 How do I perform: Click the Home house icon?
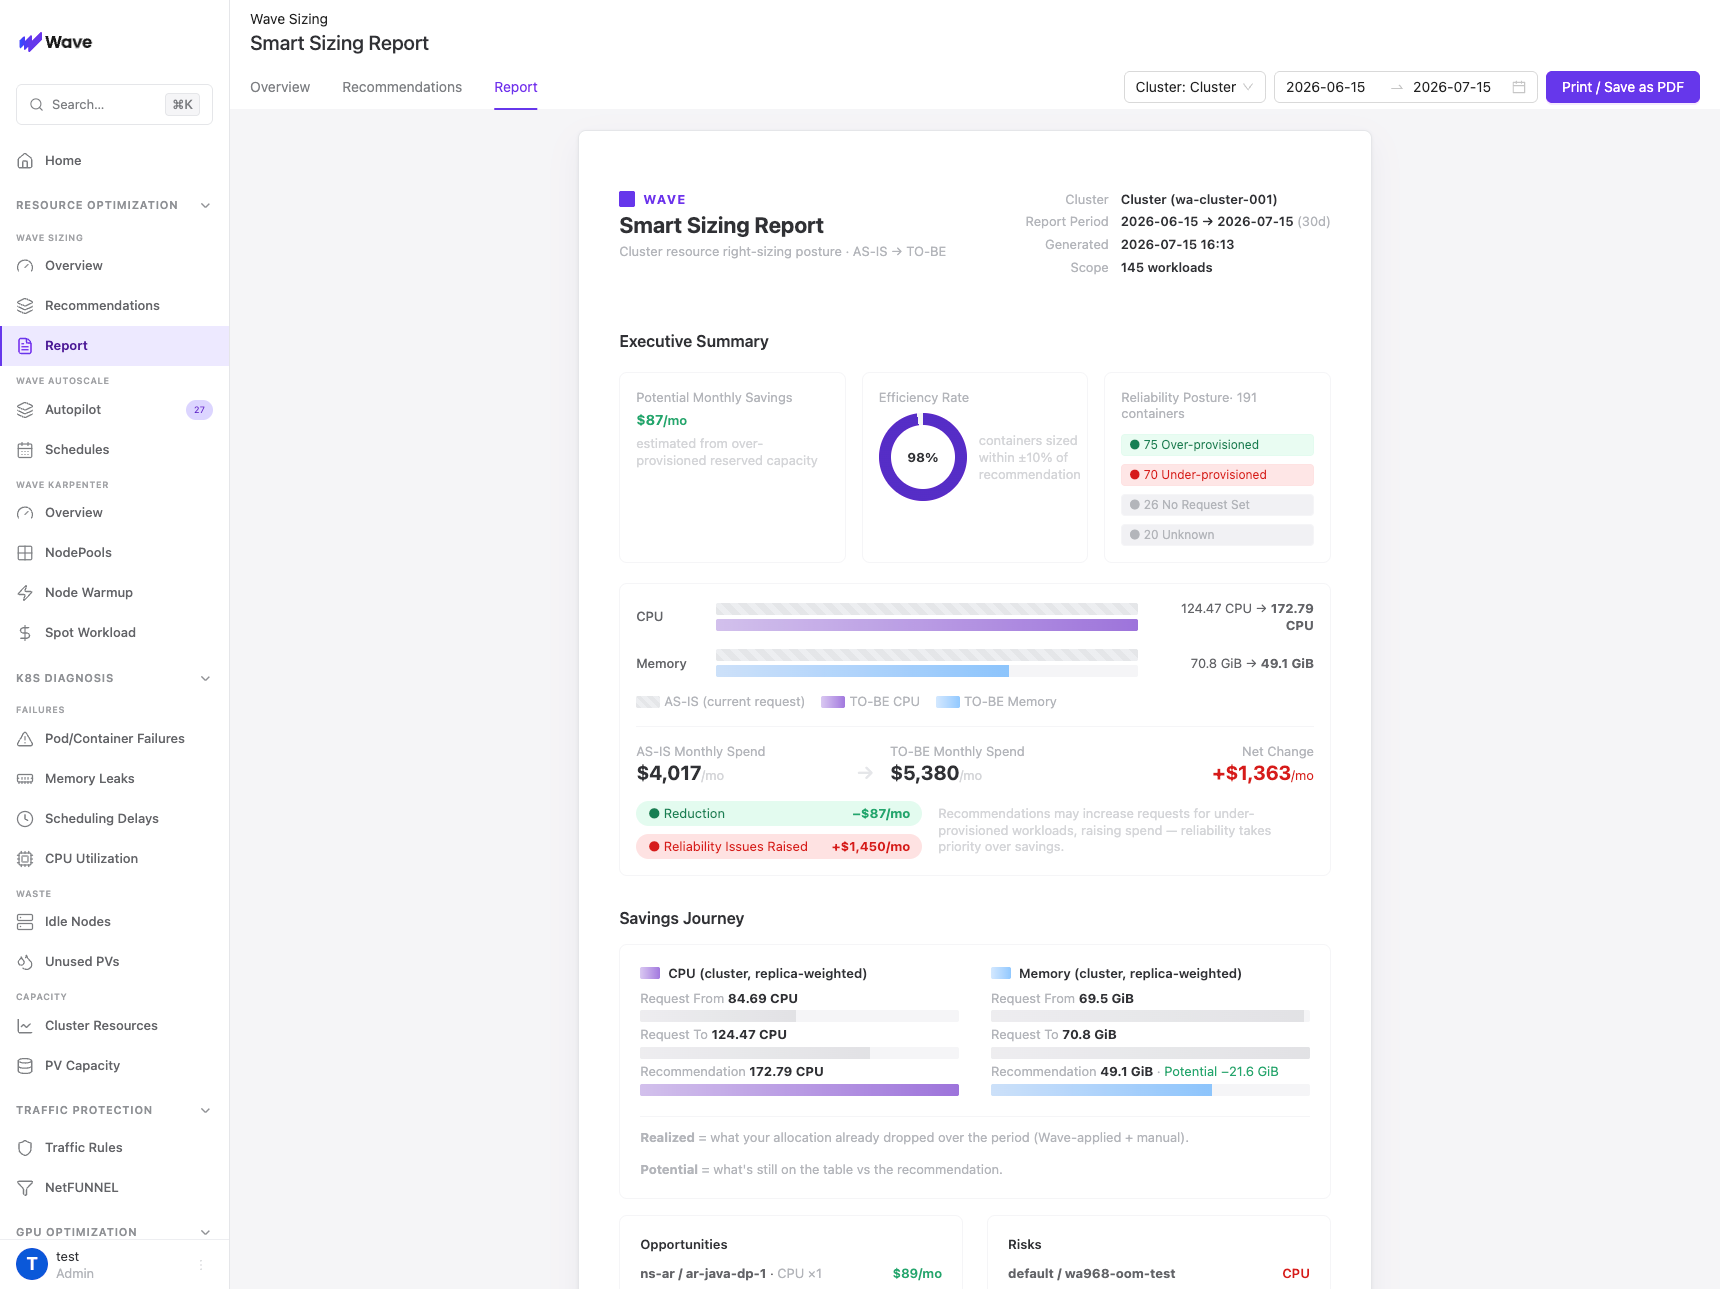click(25, 160)
